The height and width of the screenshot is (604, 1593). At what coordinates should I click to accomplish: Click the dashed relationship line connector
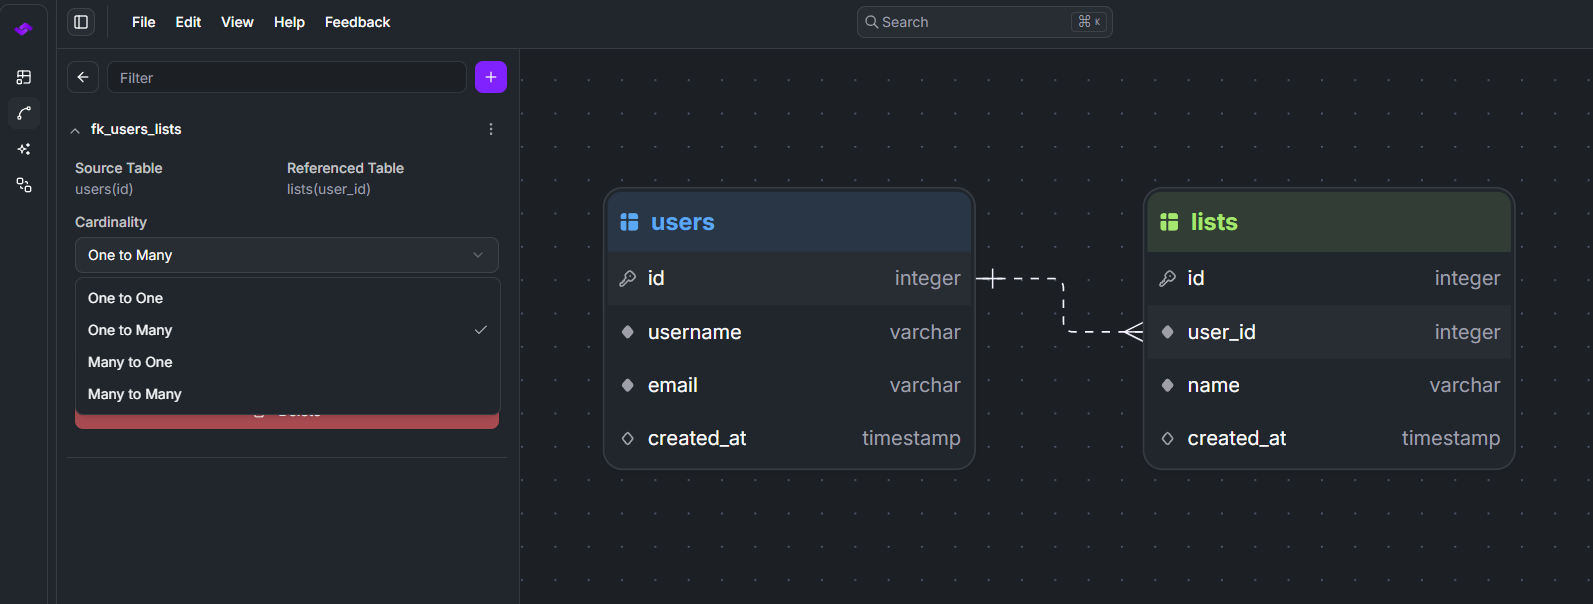[1063, 305]
